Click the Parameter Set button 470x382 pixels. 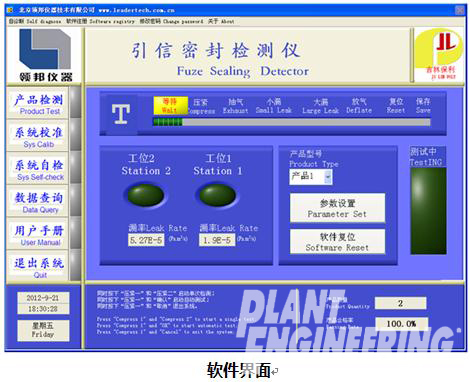pos(337,208)
